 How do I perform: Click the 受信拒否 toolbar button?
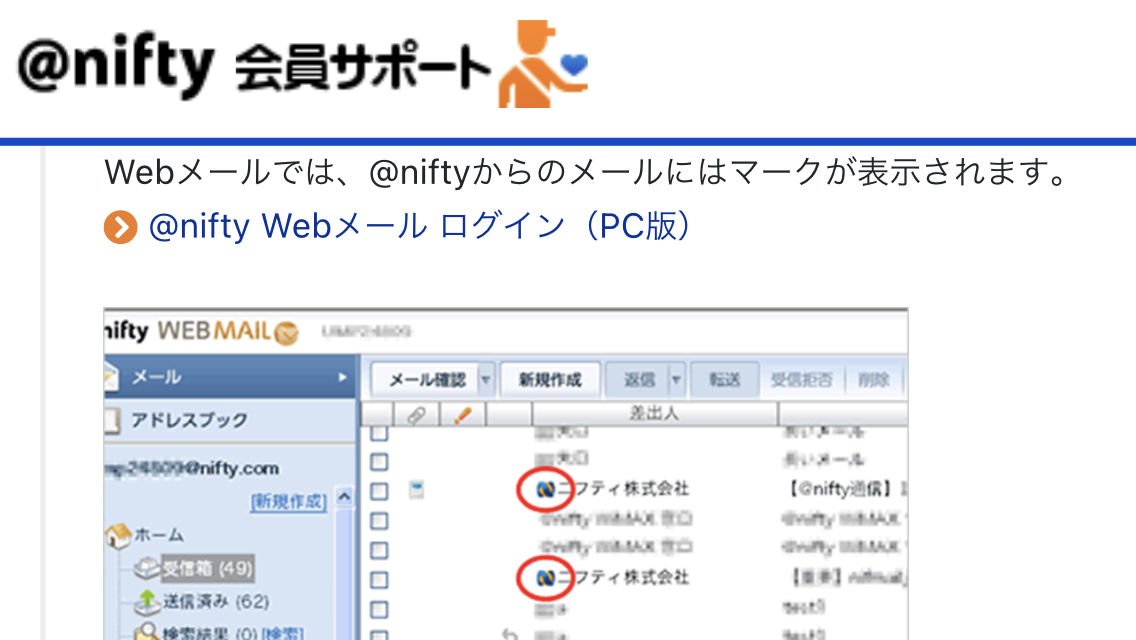pos(801,379)
